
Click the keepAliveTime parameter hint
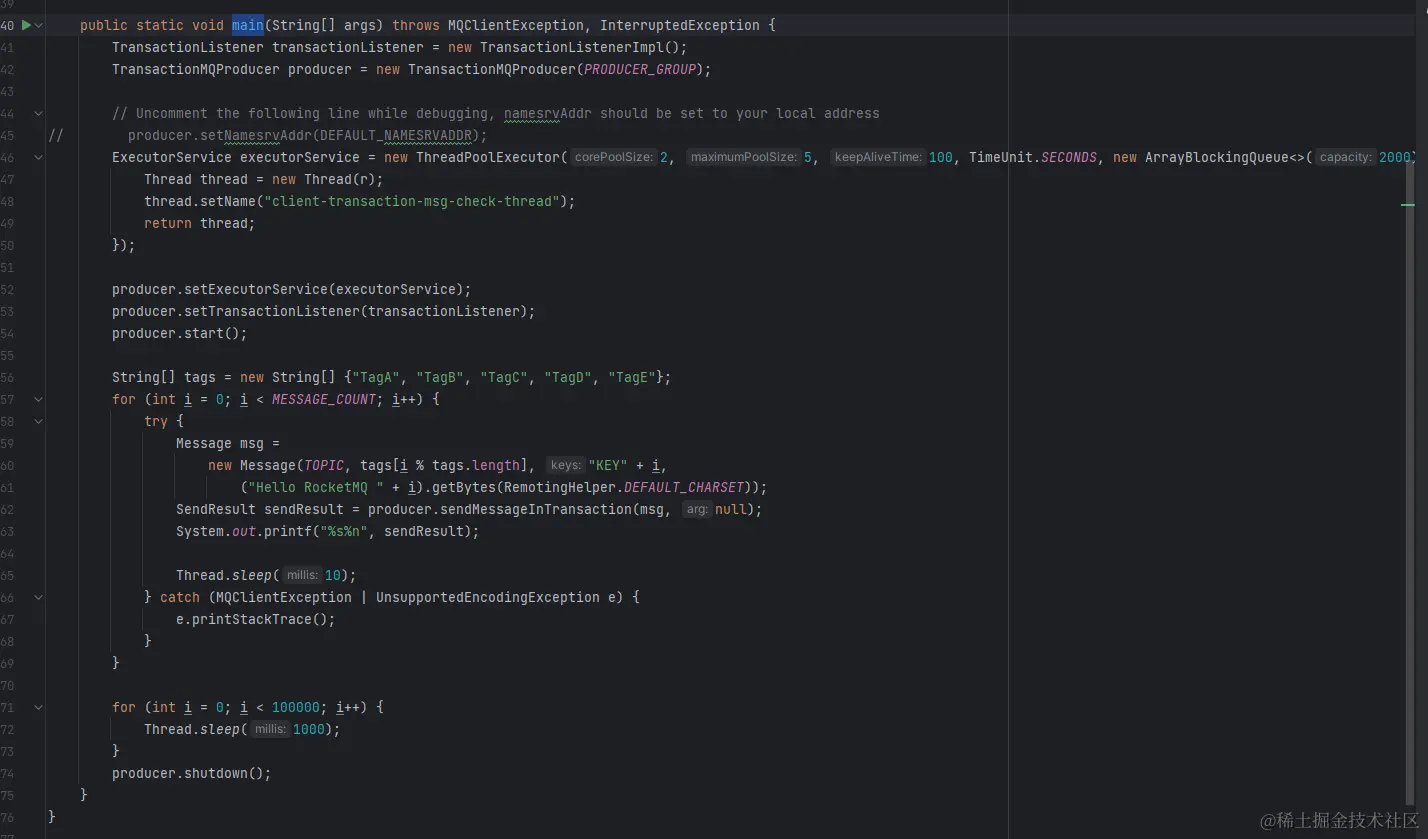[878, 157]
